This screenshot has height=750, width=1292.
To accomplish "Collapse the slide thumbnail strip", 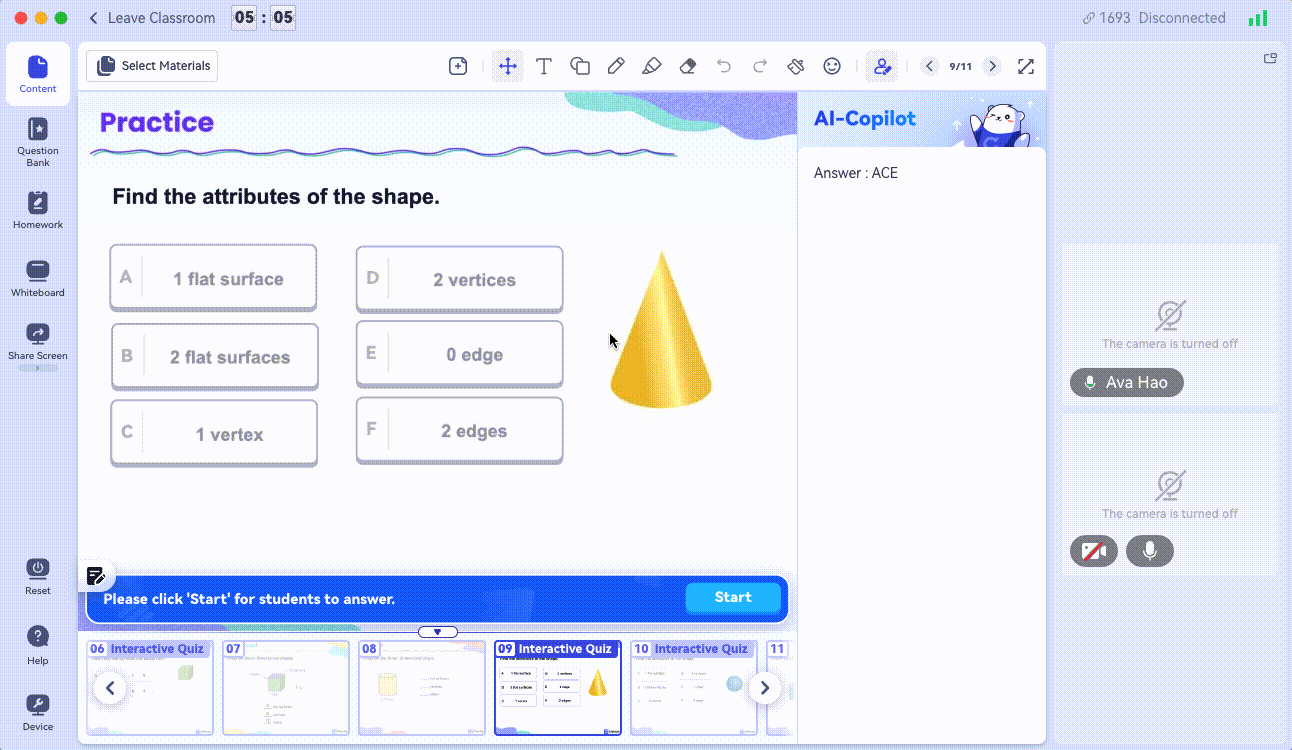I will (x=437, y=632).
